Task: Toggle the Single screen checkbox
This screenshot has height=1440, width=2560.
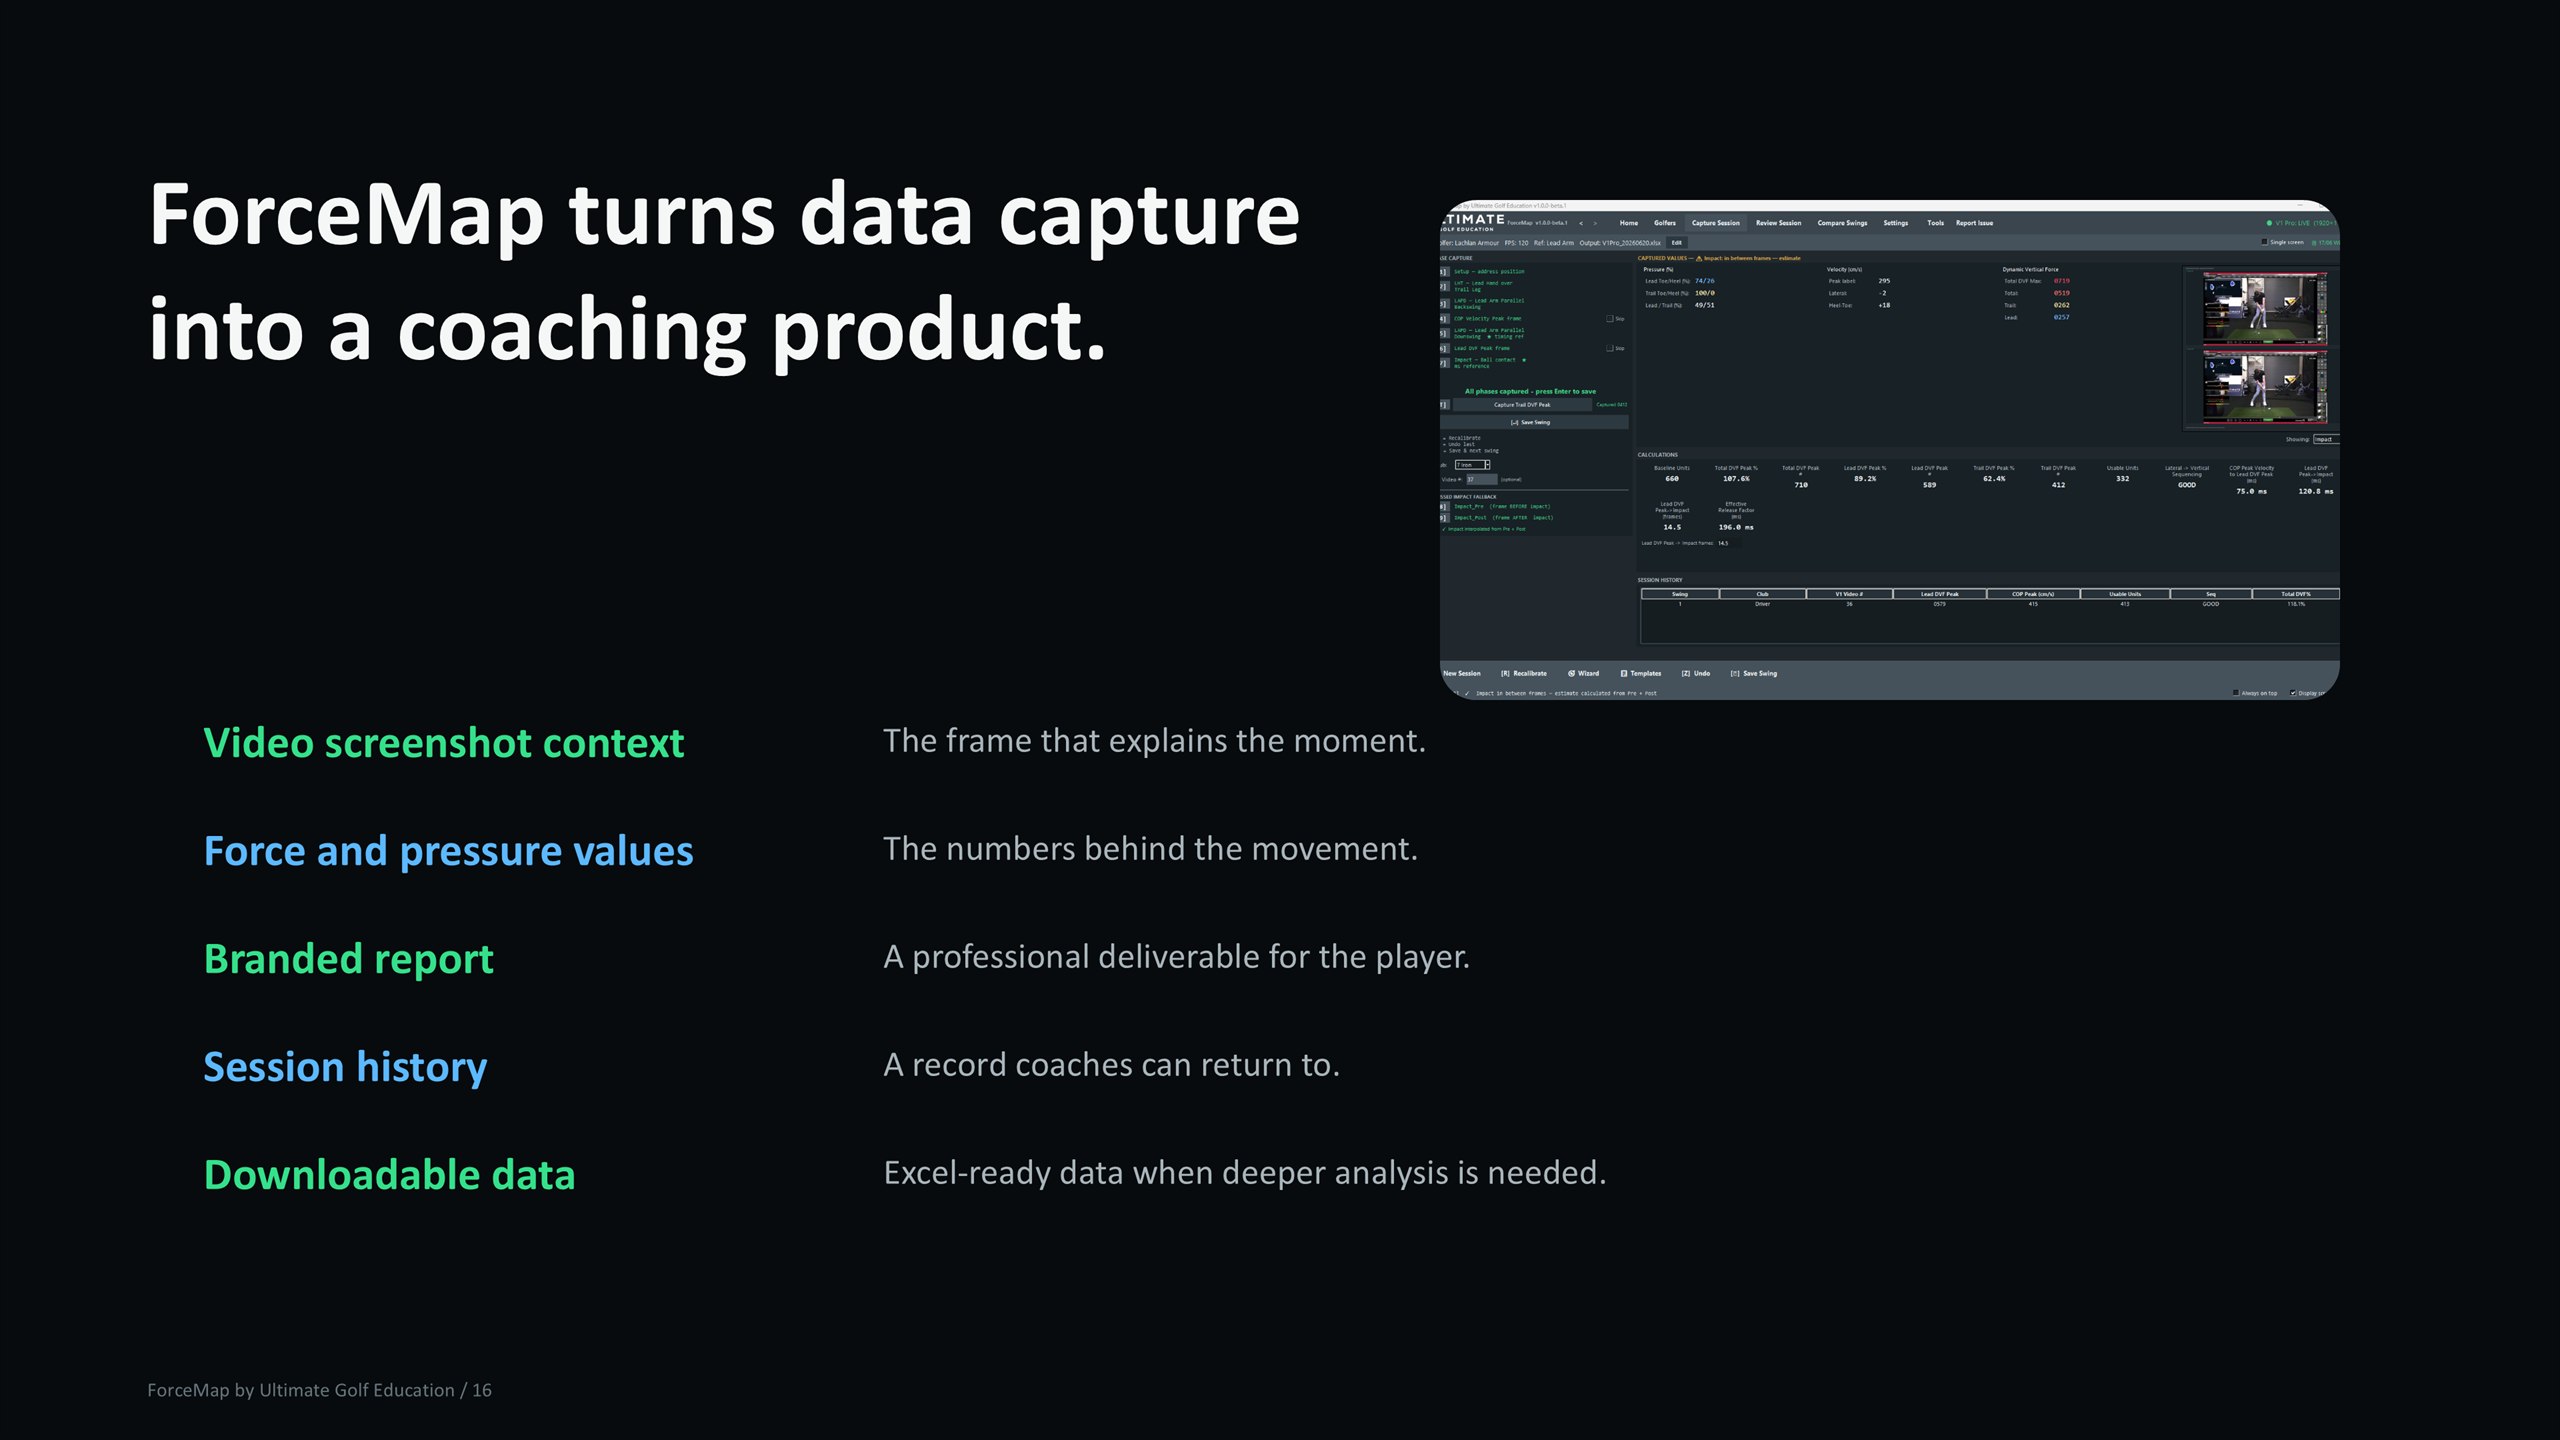Action: pyautogui.click(x=2264, y=242)
